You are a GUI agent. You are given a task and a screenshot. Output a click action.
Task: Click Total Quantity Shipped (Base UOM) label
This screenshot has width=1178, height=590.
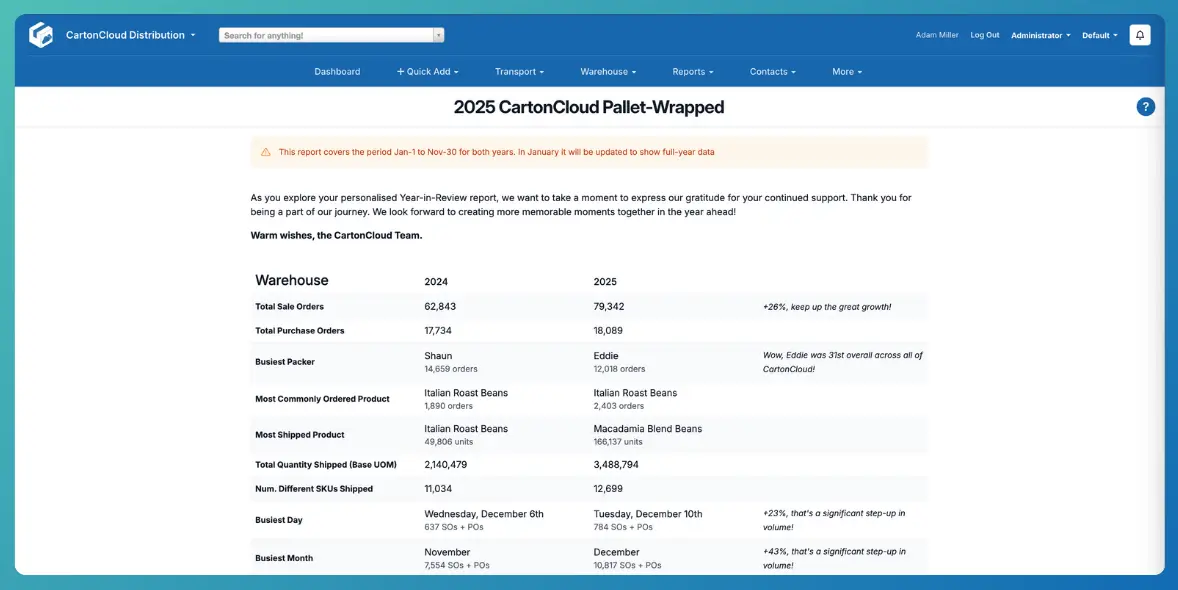(x=326, y=464)
